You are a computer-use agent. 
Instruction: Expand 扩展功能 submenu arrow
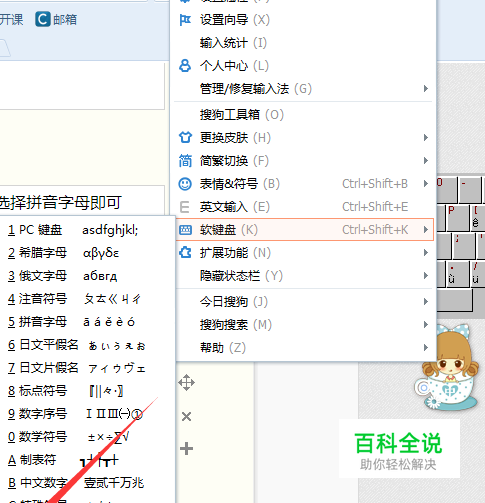point(426,253)
